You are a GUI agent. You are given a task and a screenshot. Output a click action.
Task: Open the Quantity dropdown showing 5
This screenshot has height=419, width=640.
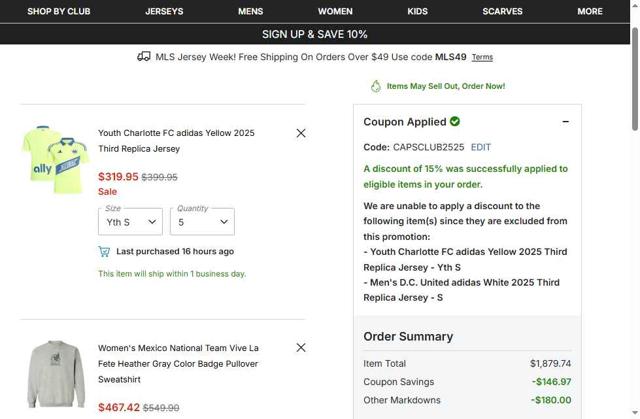202,222
